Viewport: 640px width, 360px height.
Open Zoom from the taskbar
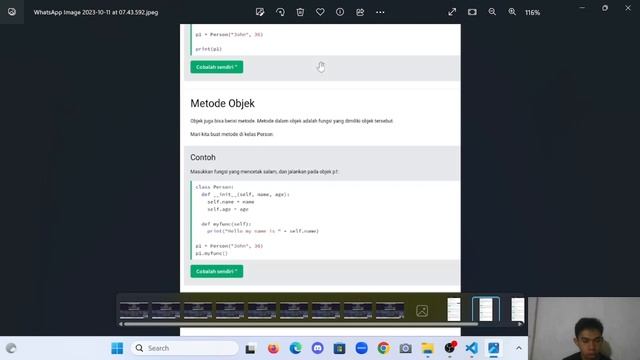pyautogui.click(x=361, y=348)
